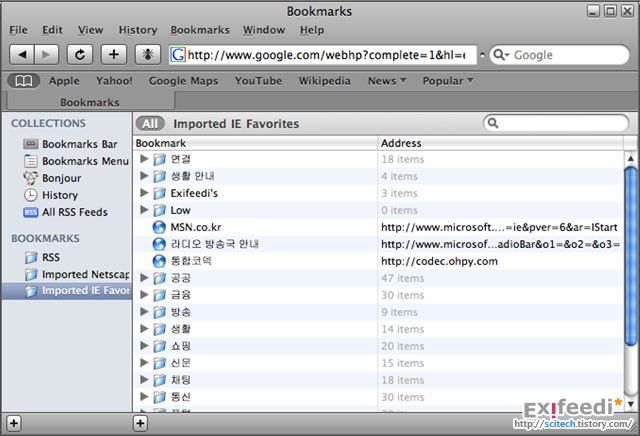Open the News bookmarks dropdown

click(387, 81)
